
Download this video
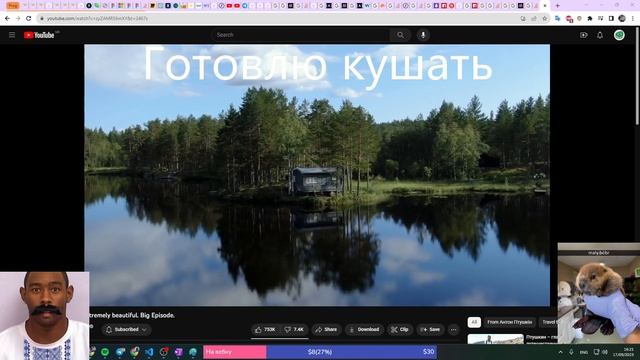(x=364, y=329)
